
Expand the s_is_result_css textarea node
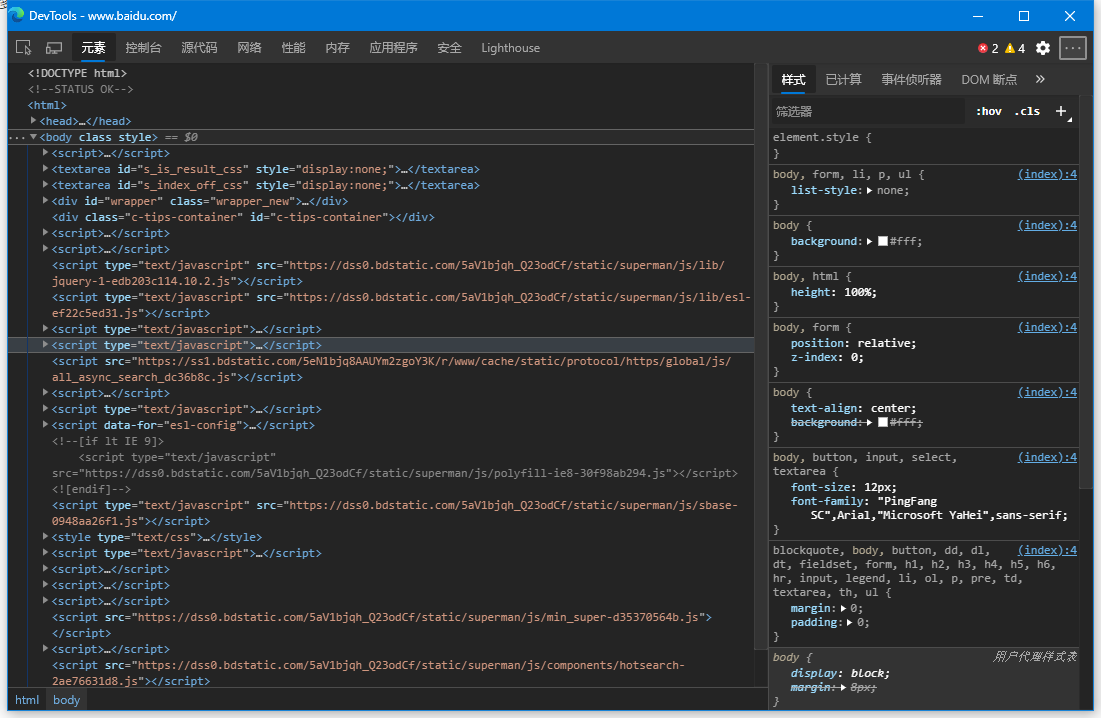tap(46, 168)
